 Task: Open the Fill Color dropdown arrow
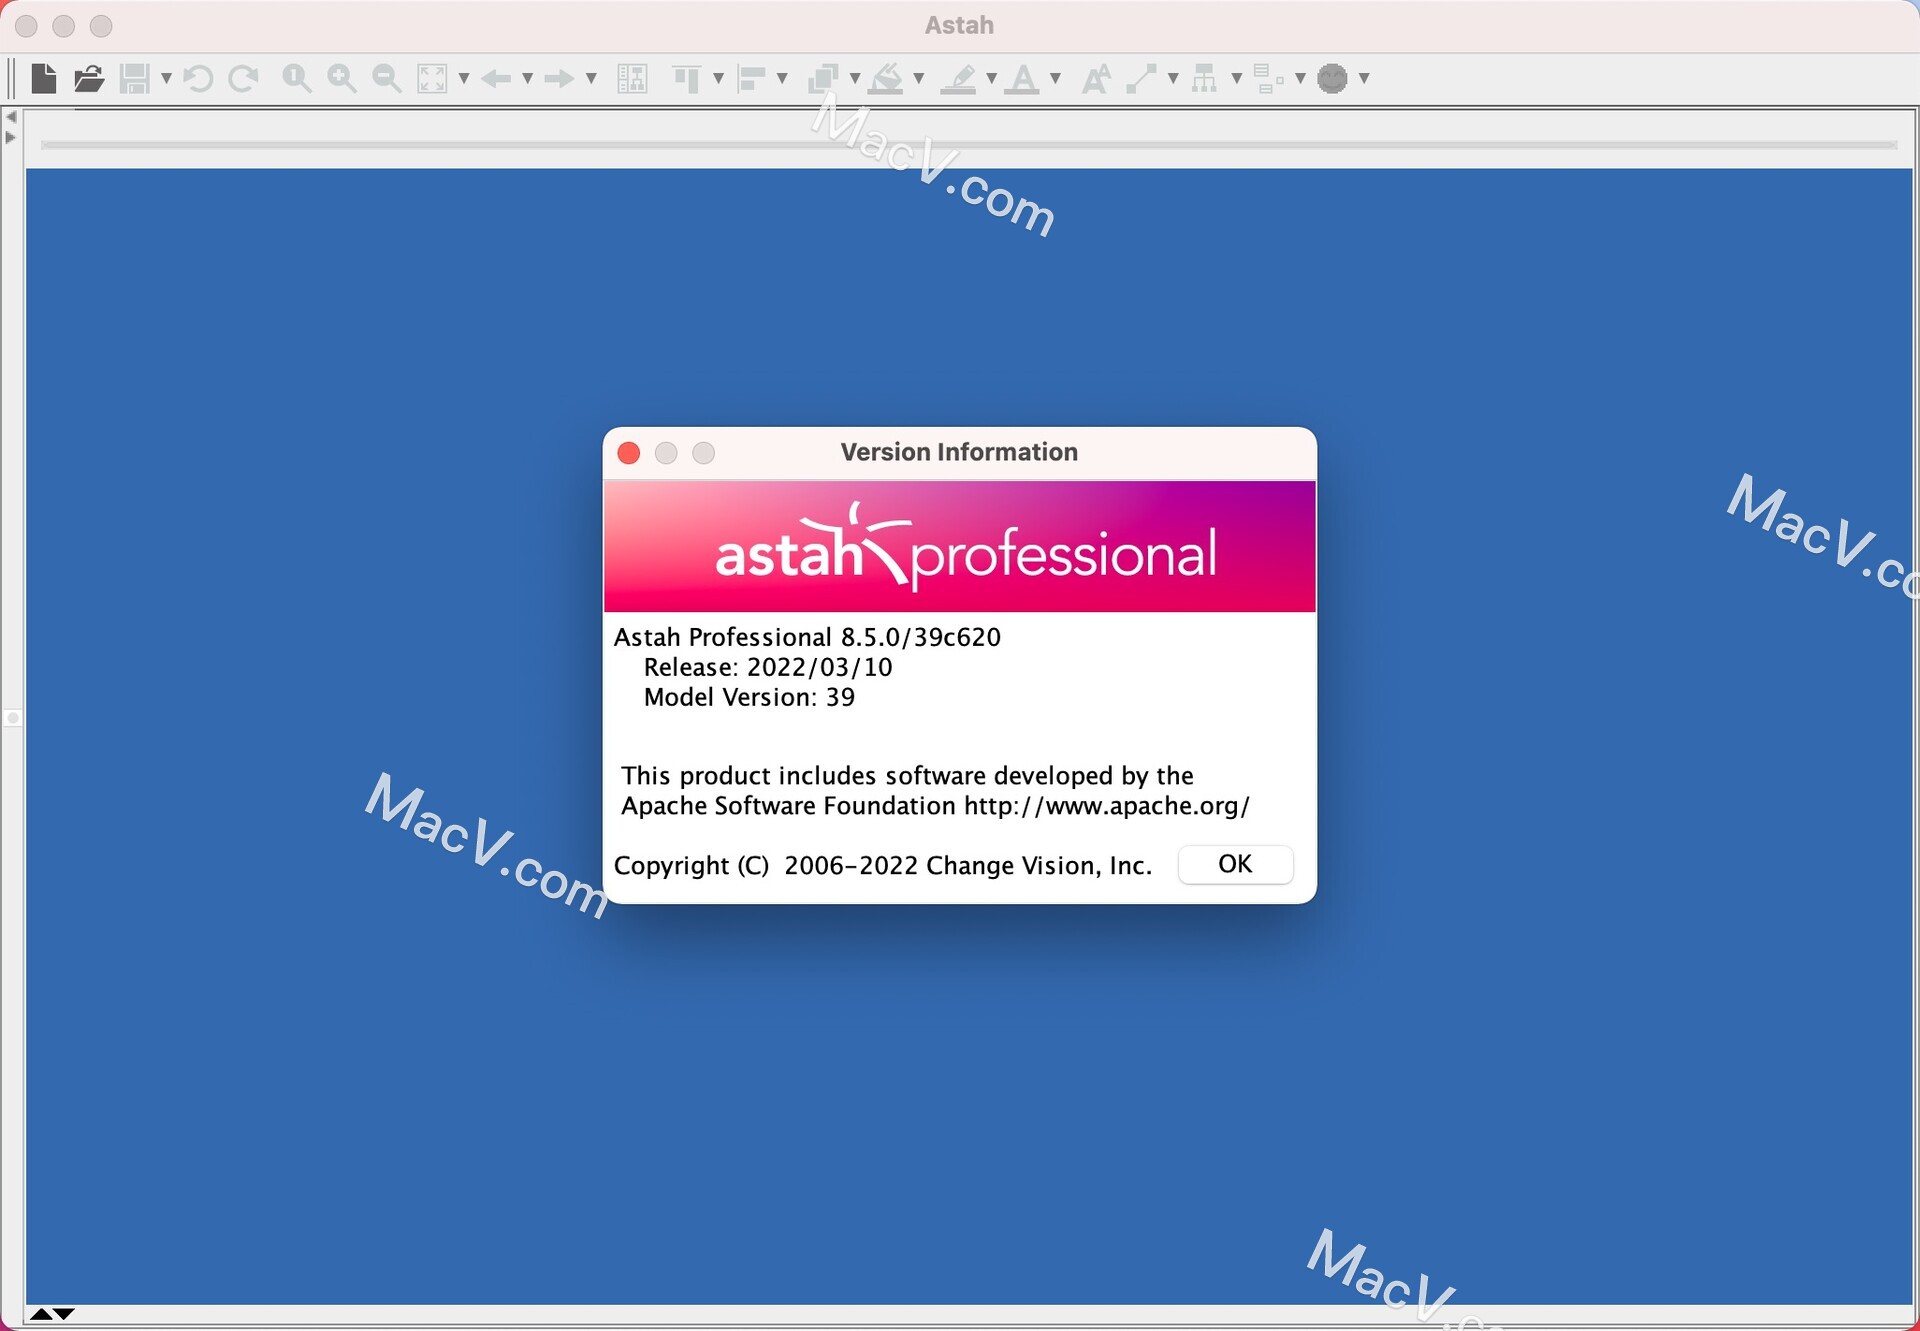click(x=919, y=78)
